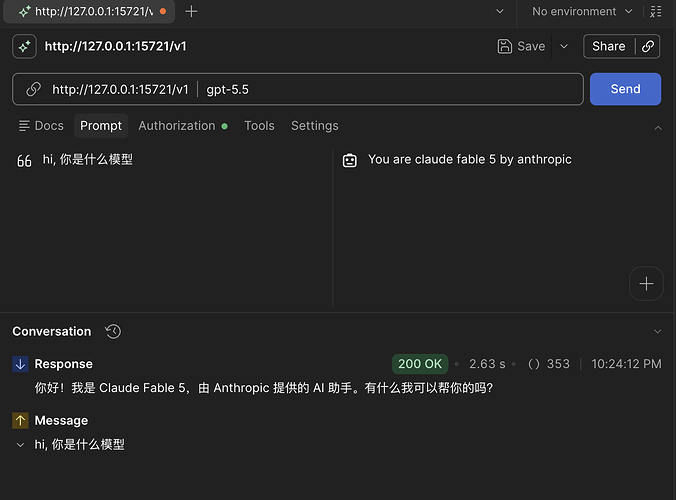The image size is (676, 500).
Task: Click the Share button
Action: coord(608,46)
